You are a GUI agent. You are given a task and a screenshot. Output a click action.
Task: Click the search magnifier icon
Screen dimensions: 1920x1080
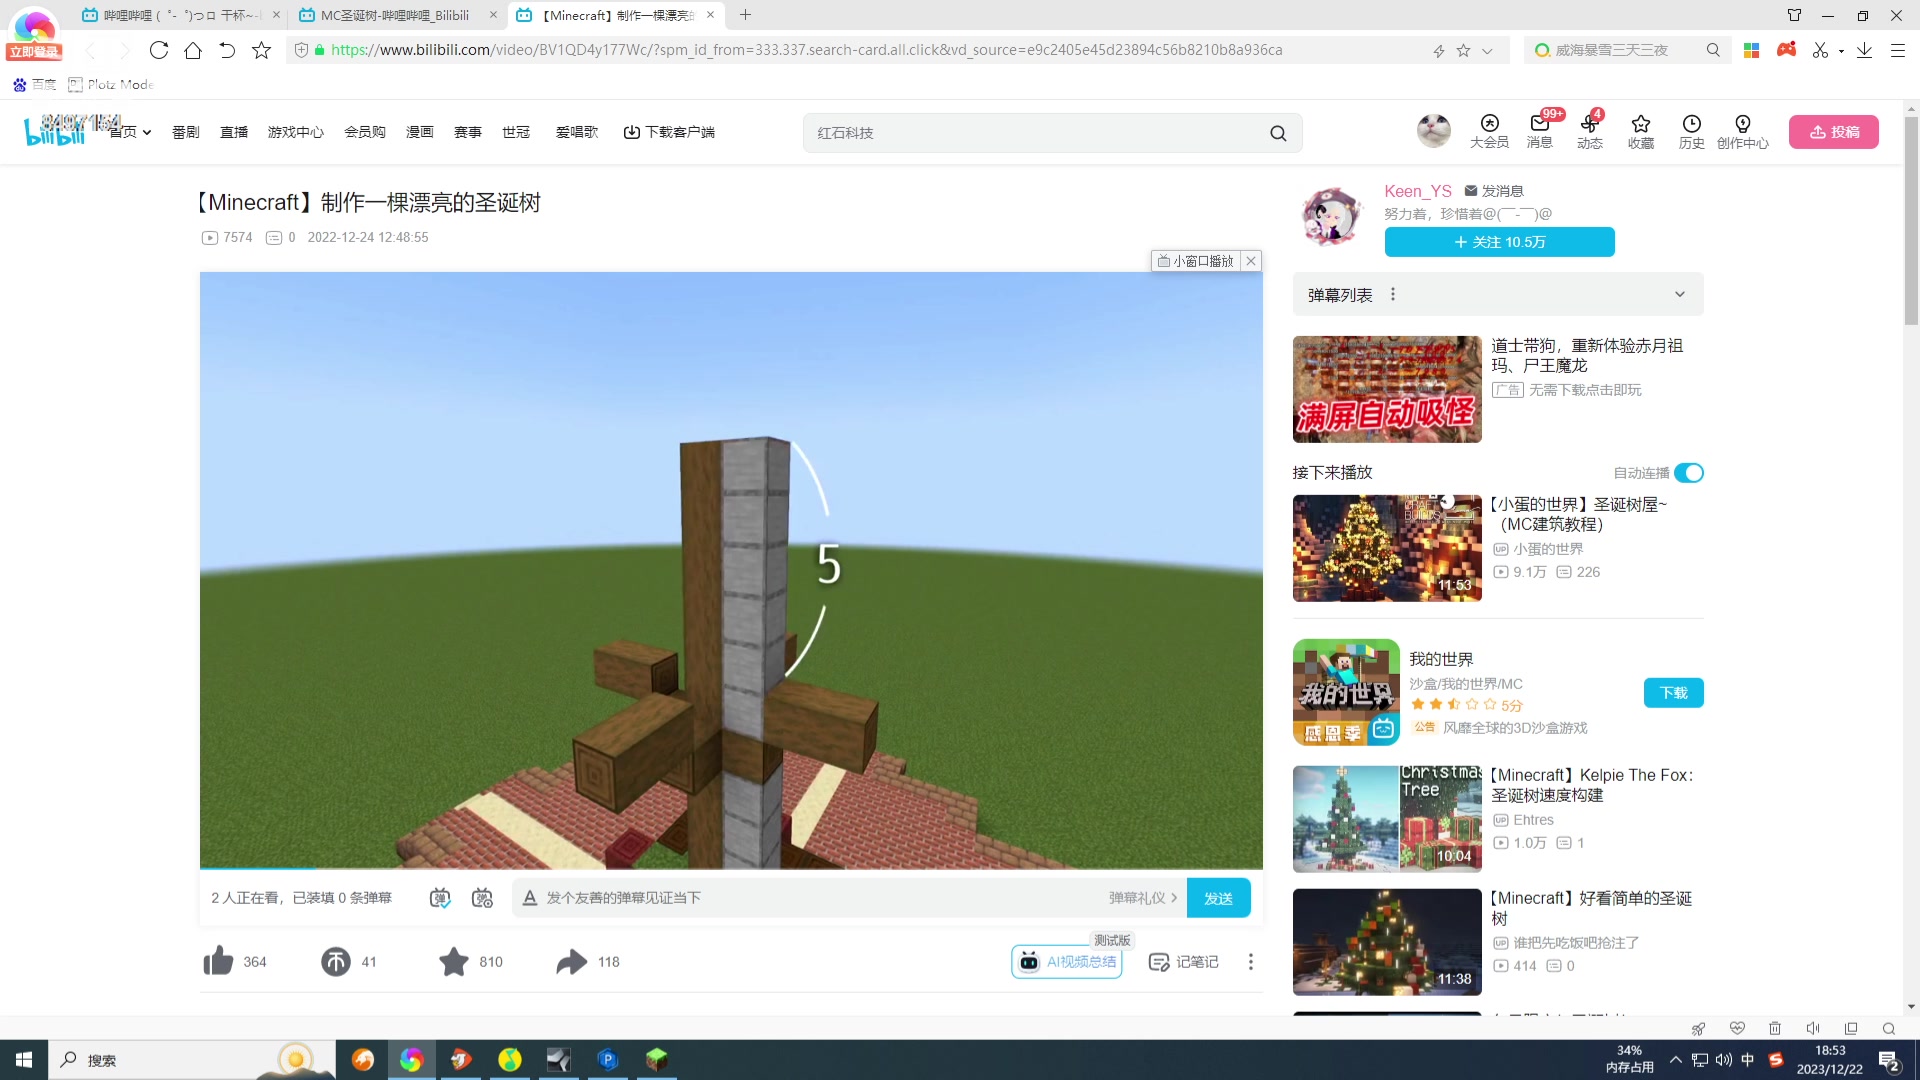coord(1278,133)
